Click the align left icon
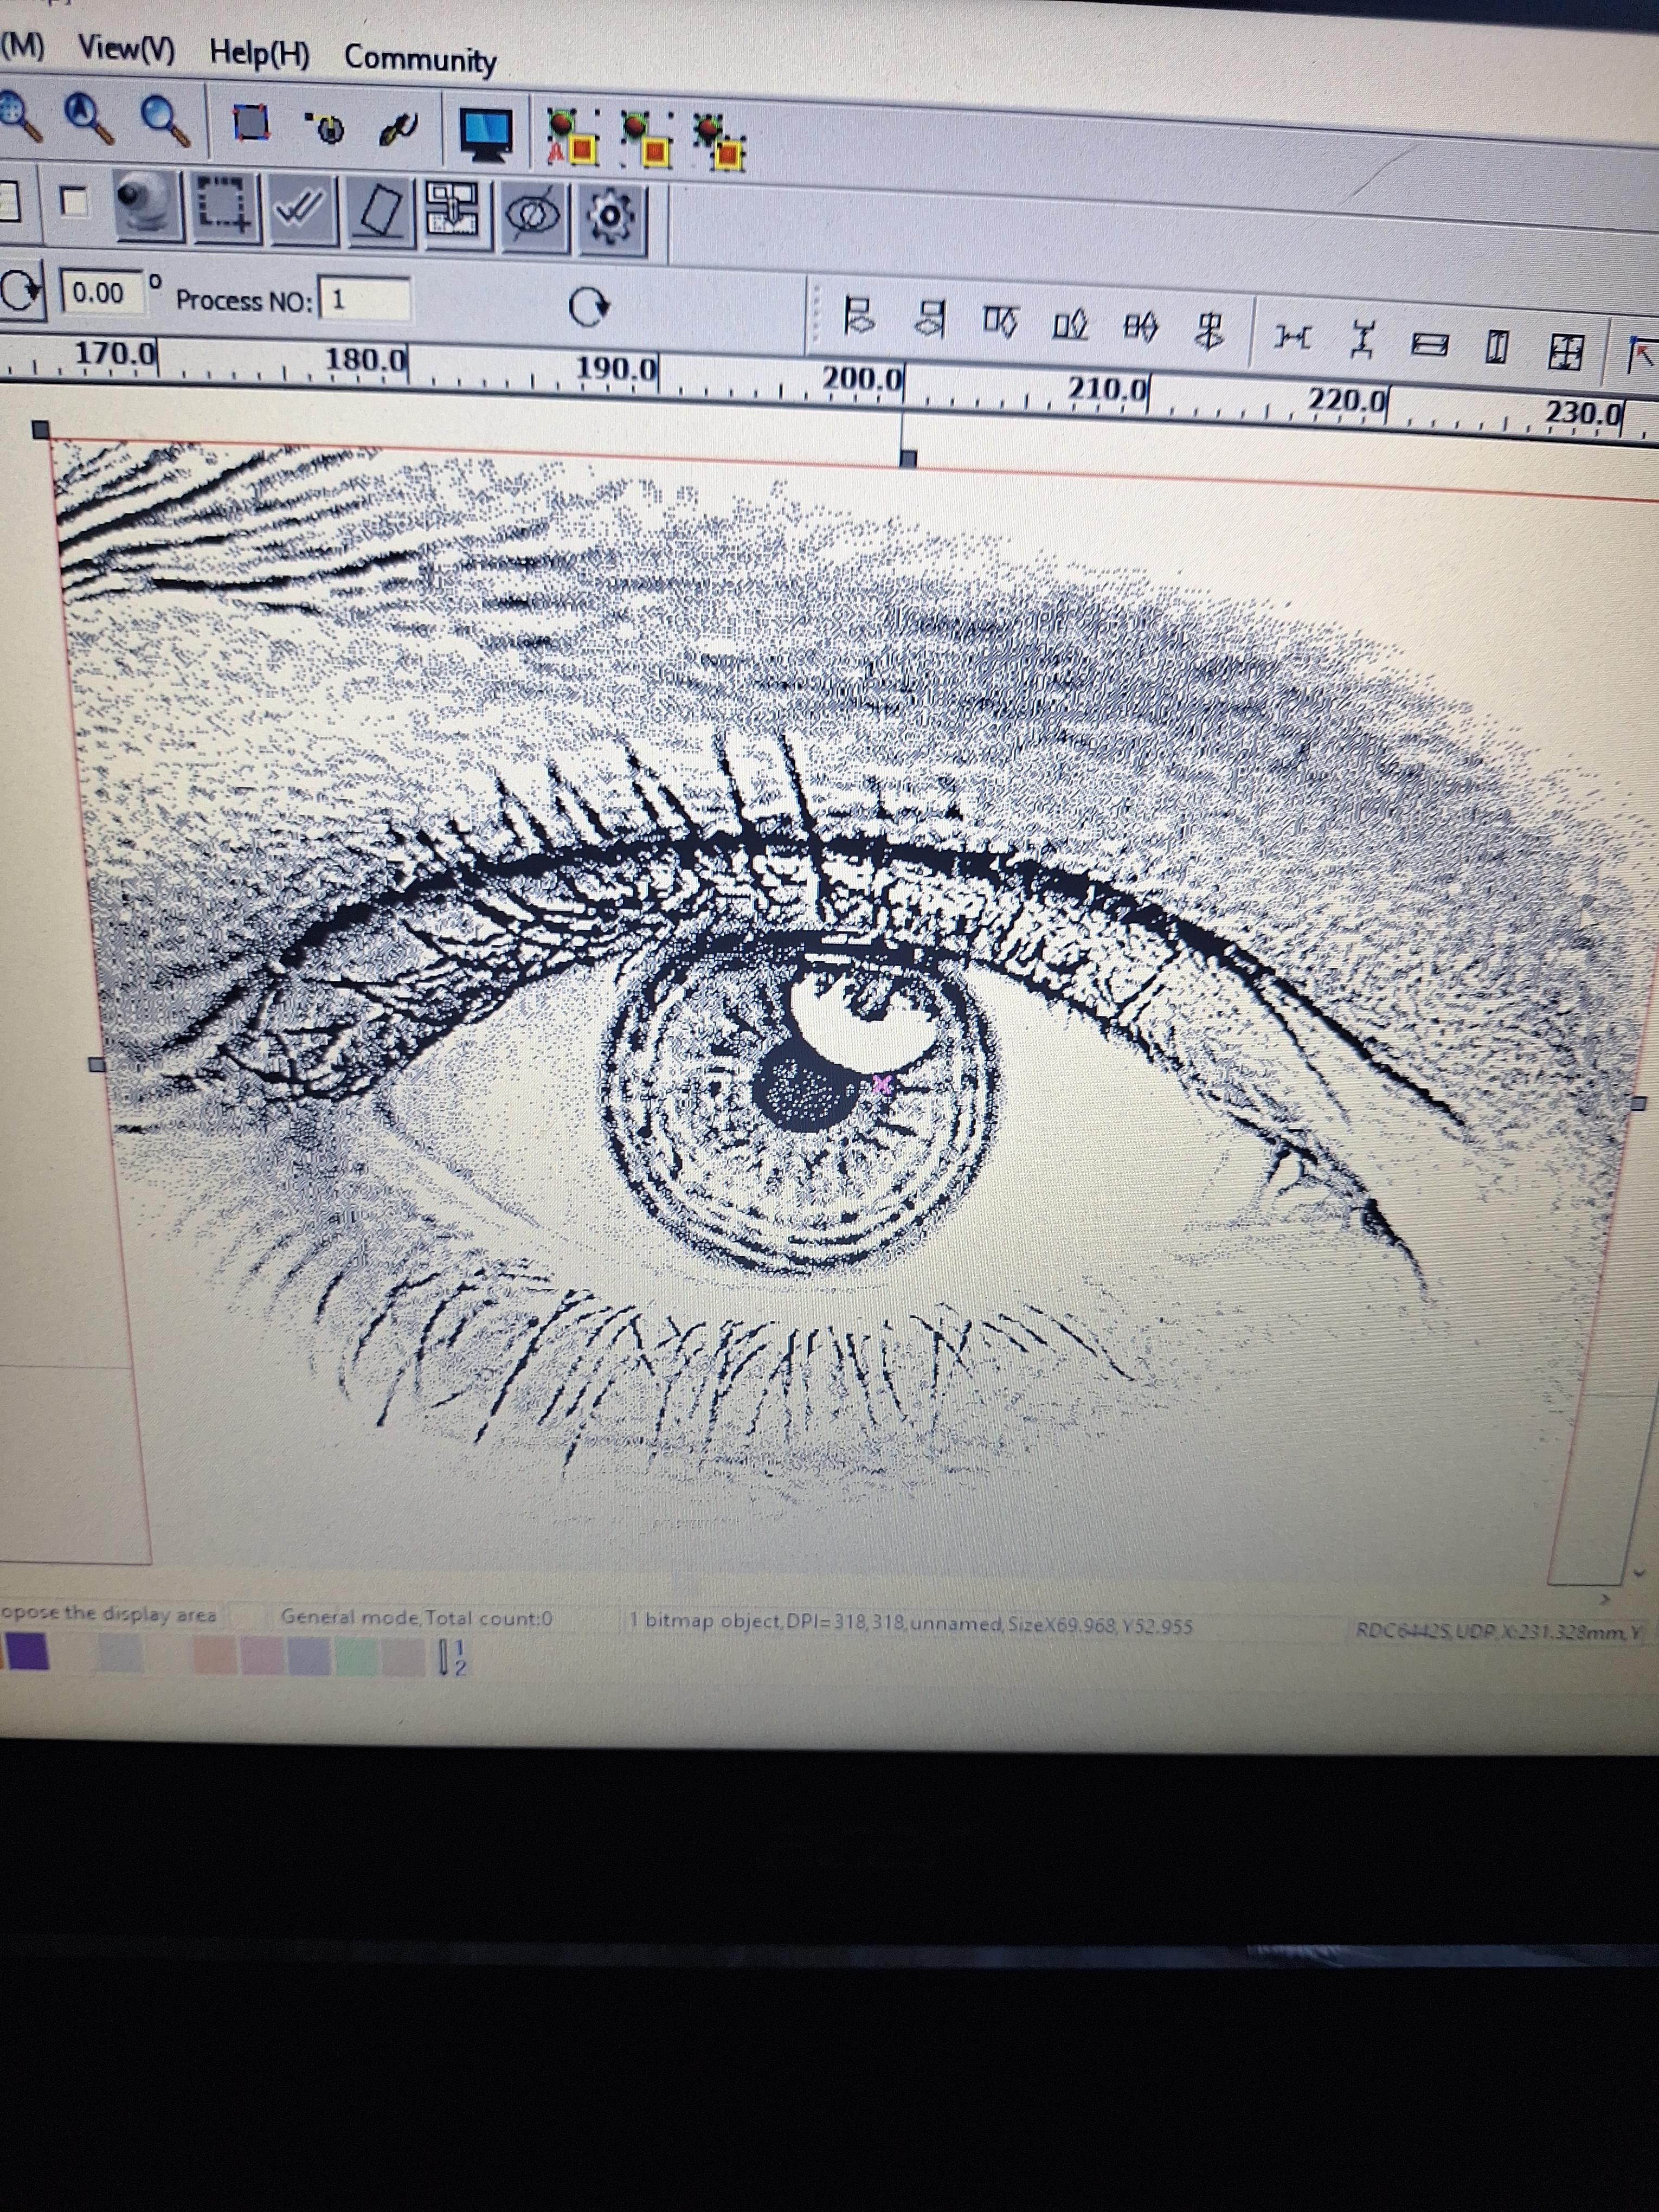 coord(859,316)
